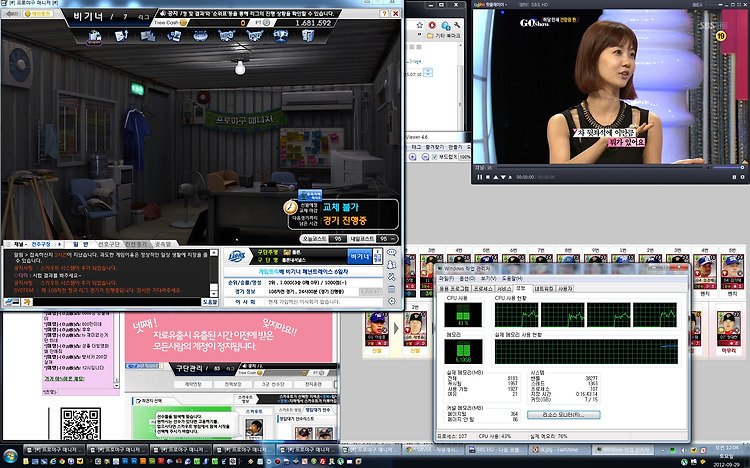Click the QR code image on the web page
Screen dimensions: 750x468
coord(80,423)
